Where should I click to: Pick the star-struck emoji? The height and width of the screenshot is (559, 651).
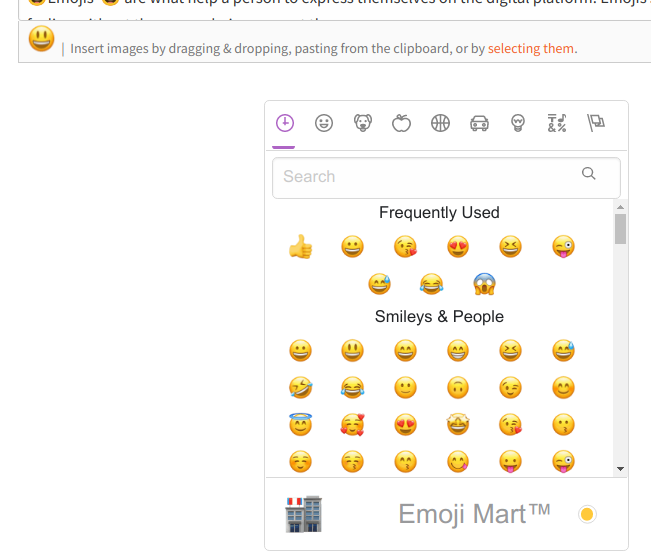point(458,425)
